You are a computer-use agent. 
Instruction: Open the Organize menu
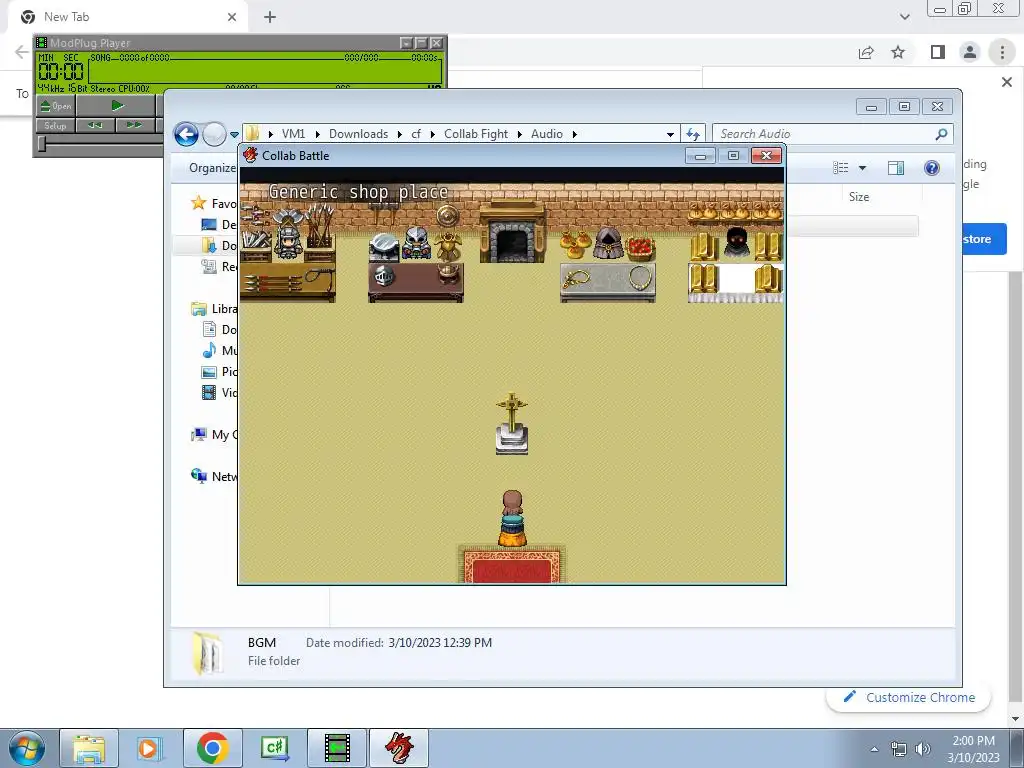pos(213,168)
